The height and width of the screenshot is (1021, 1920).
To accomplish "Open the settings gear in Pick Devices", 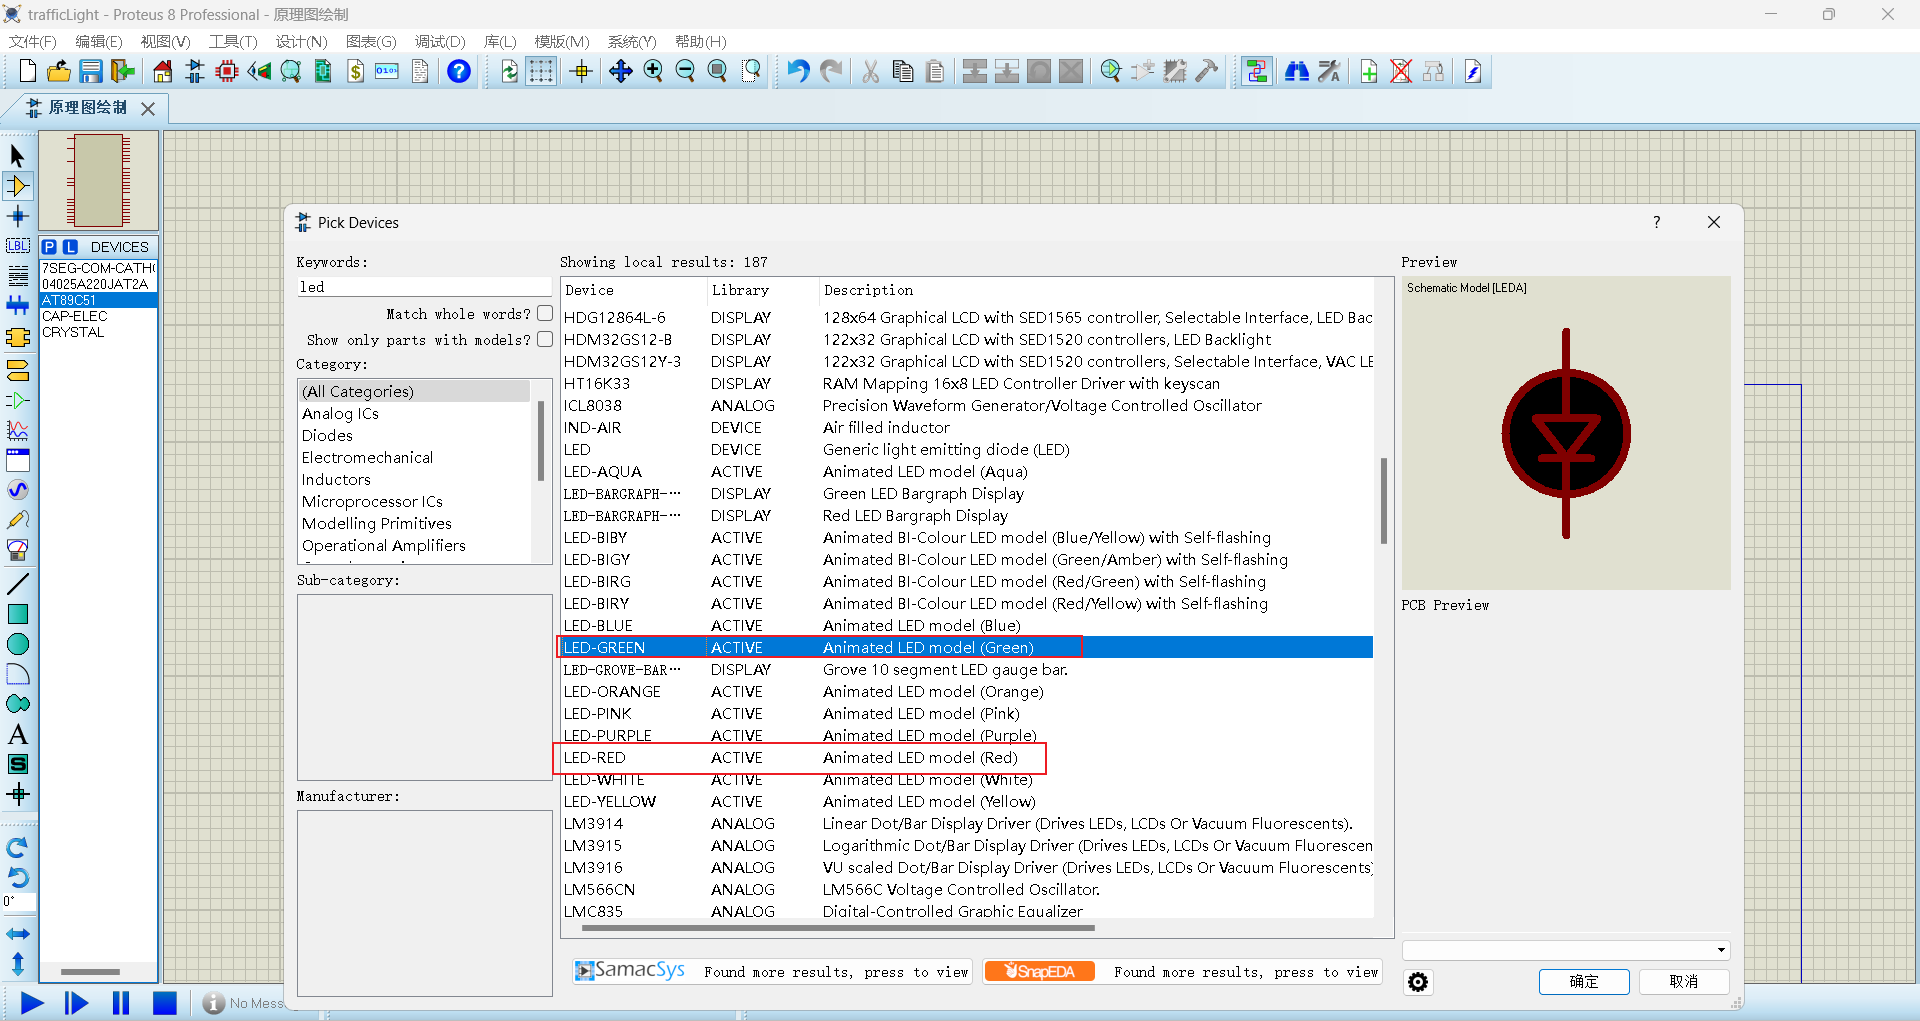I will (x=1418, y=982).
